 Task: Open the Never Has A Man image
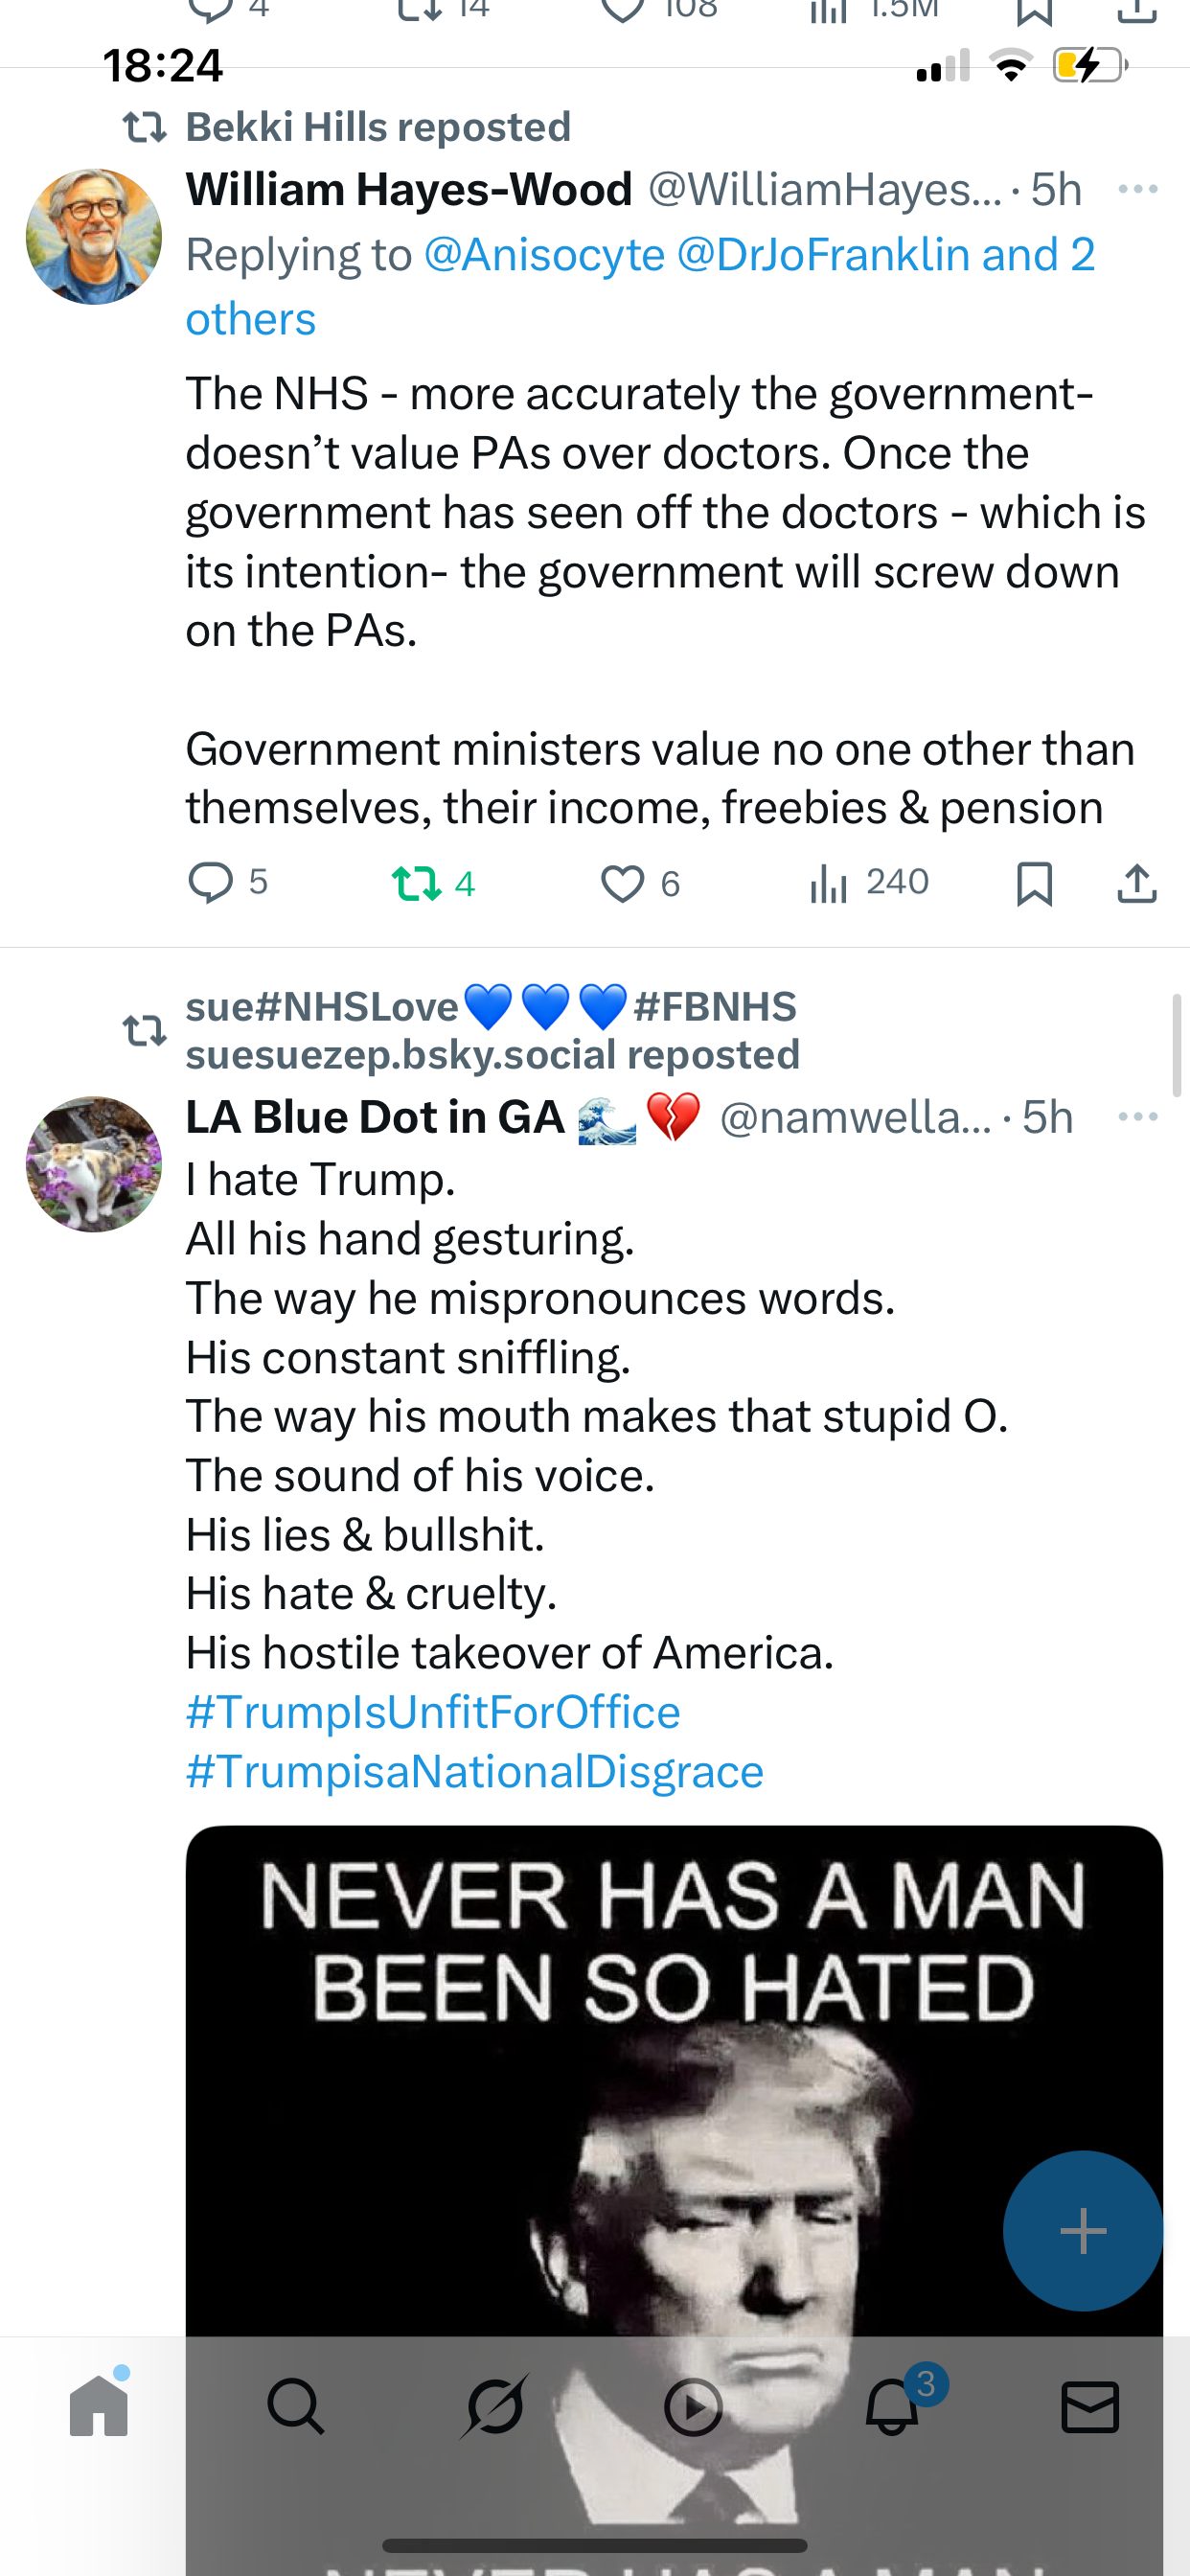click(600, 2080)
